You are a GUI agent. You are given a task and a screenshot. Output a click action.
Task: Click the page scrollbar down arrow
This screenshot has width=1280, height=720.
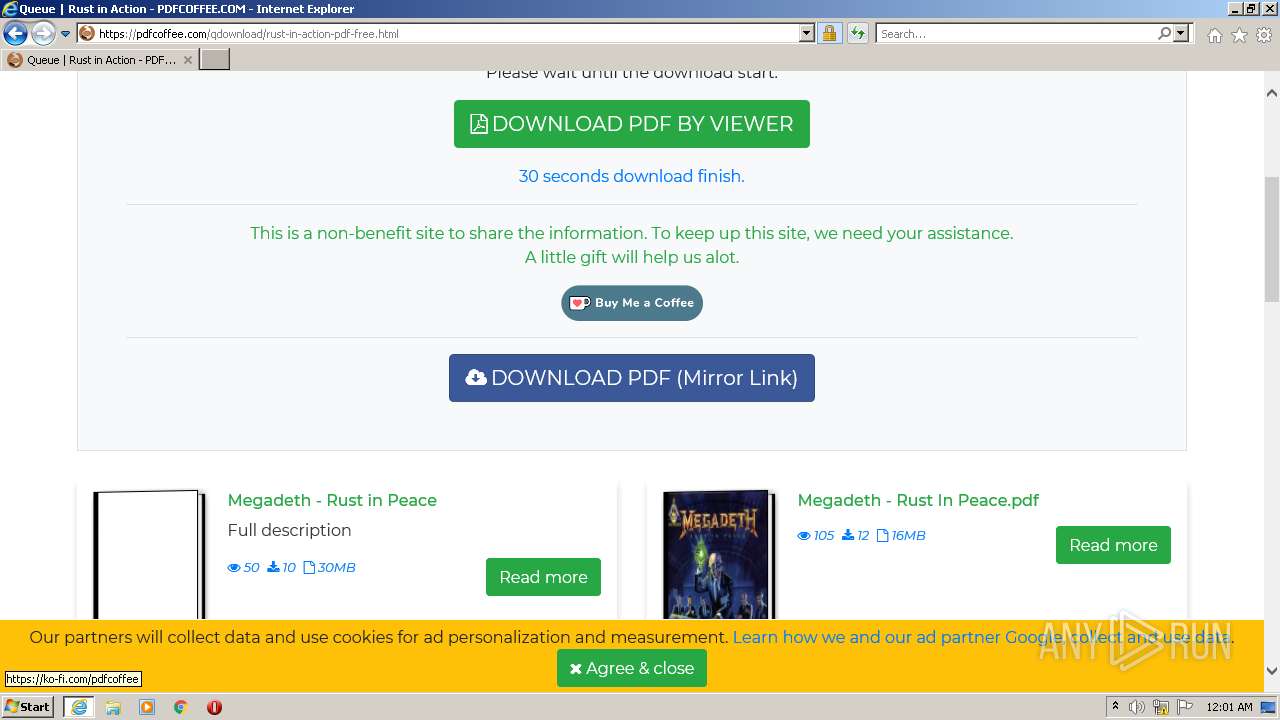(1272, 671)
